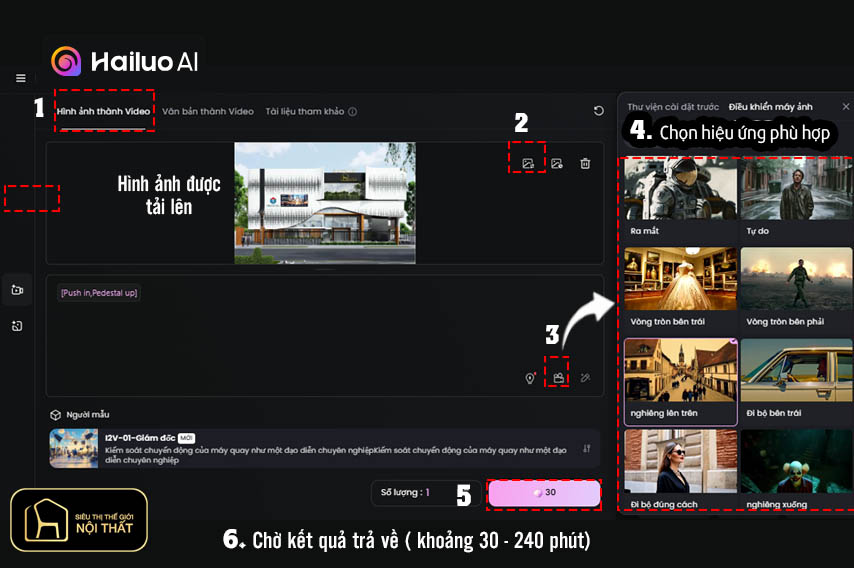Viewport: 854px width, 568px height.
Task: Open Thư viện cài đặt trước tab
Action: (673, 107)
